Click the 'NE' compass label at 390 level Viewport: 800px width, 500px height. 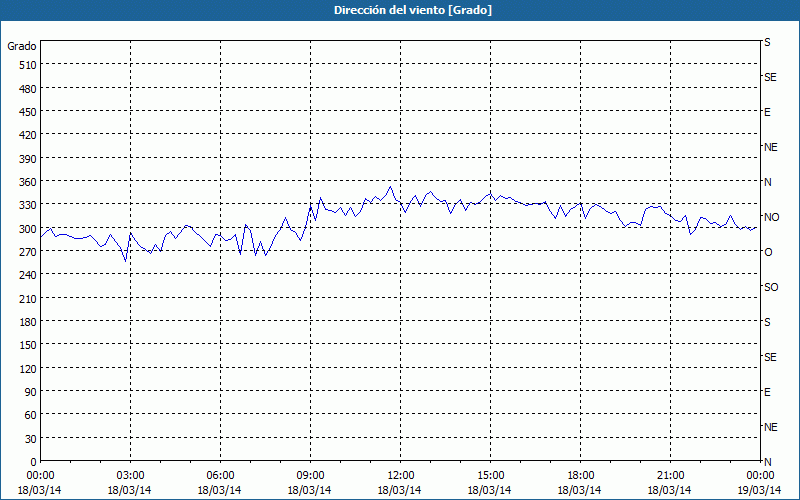[771, 147]
